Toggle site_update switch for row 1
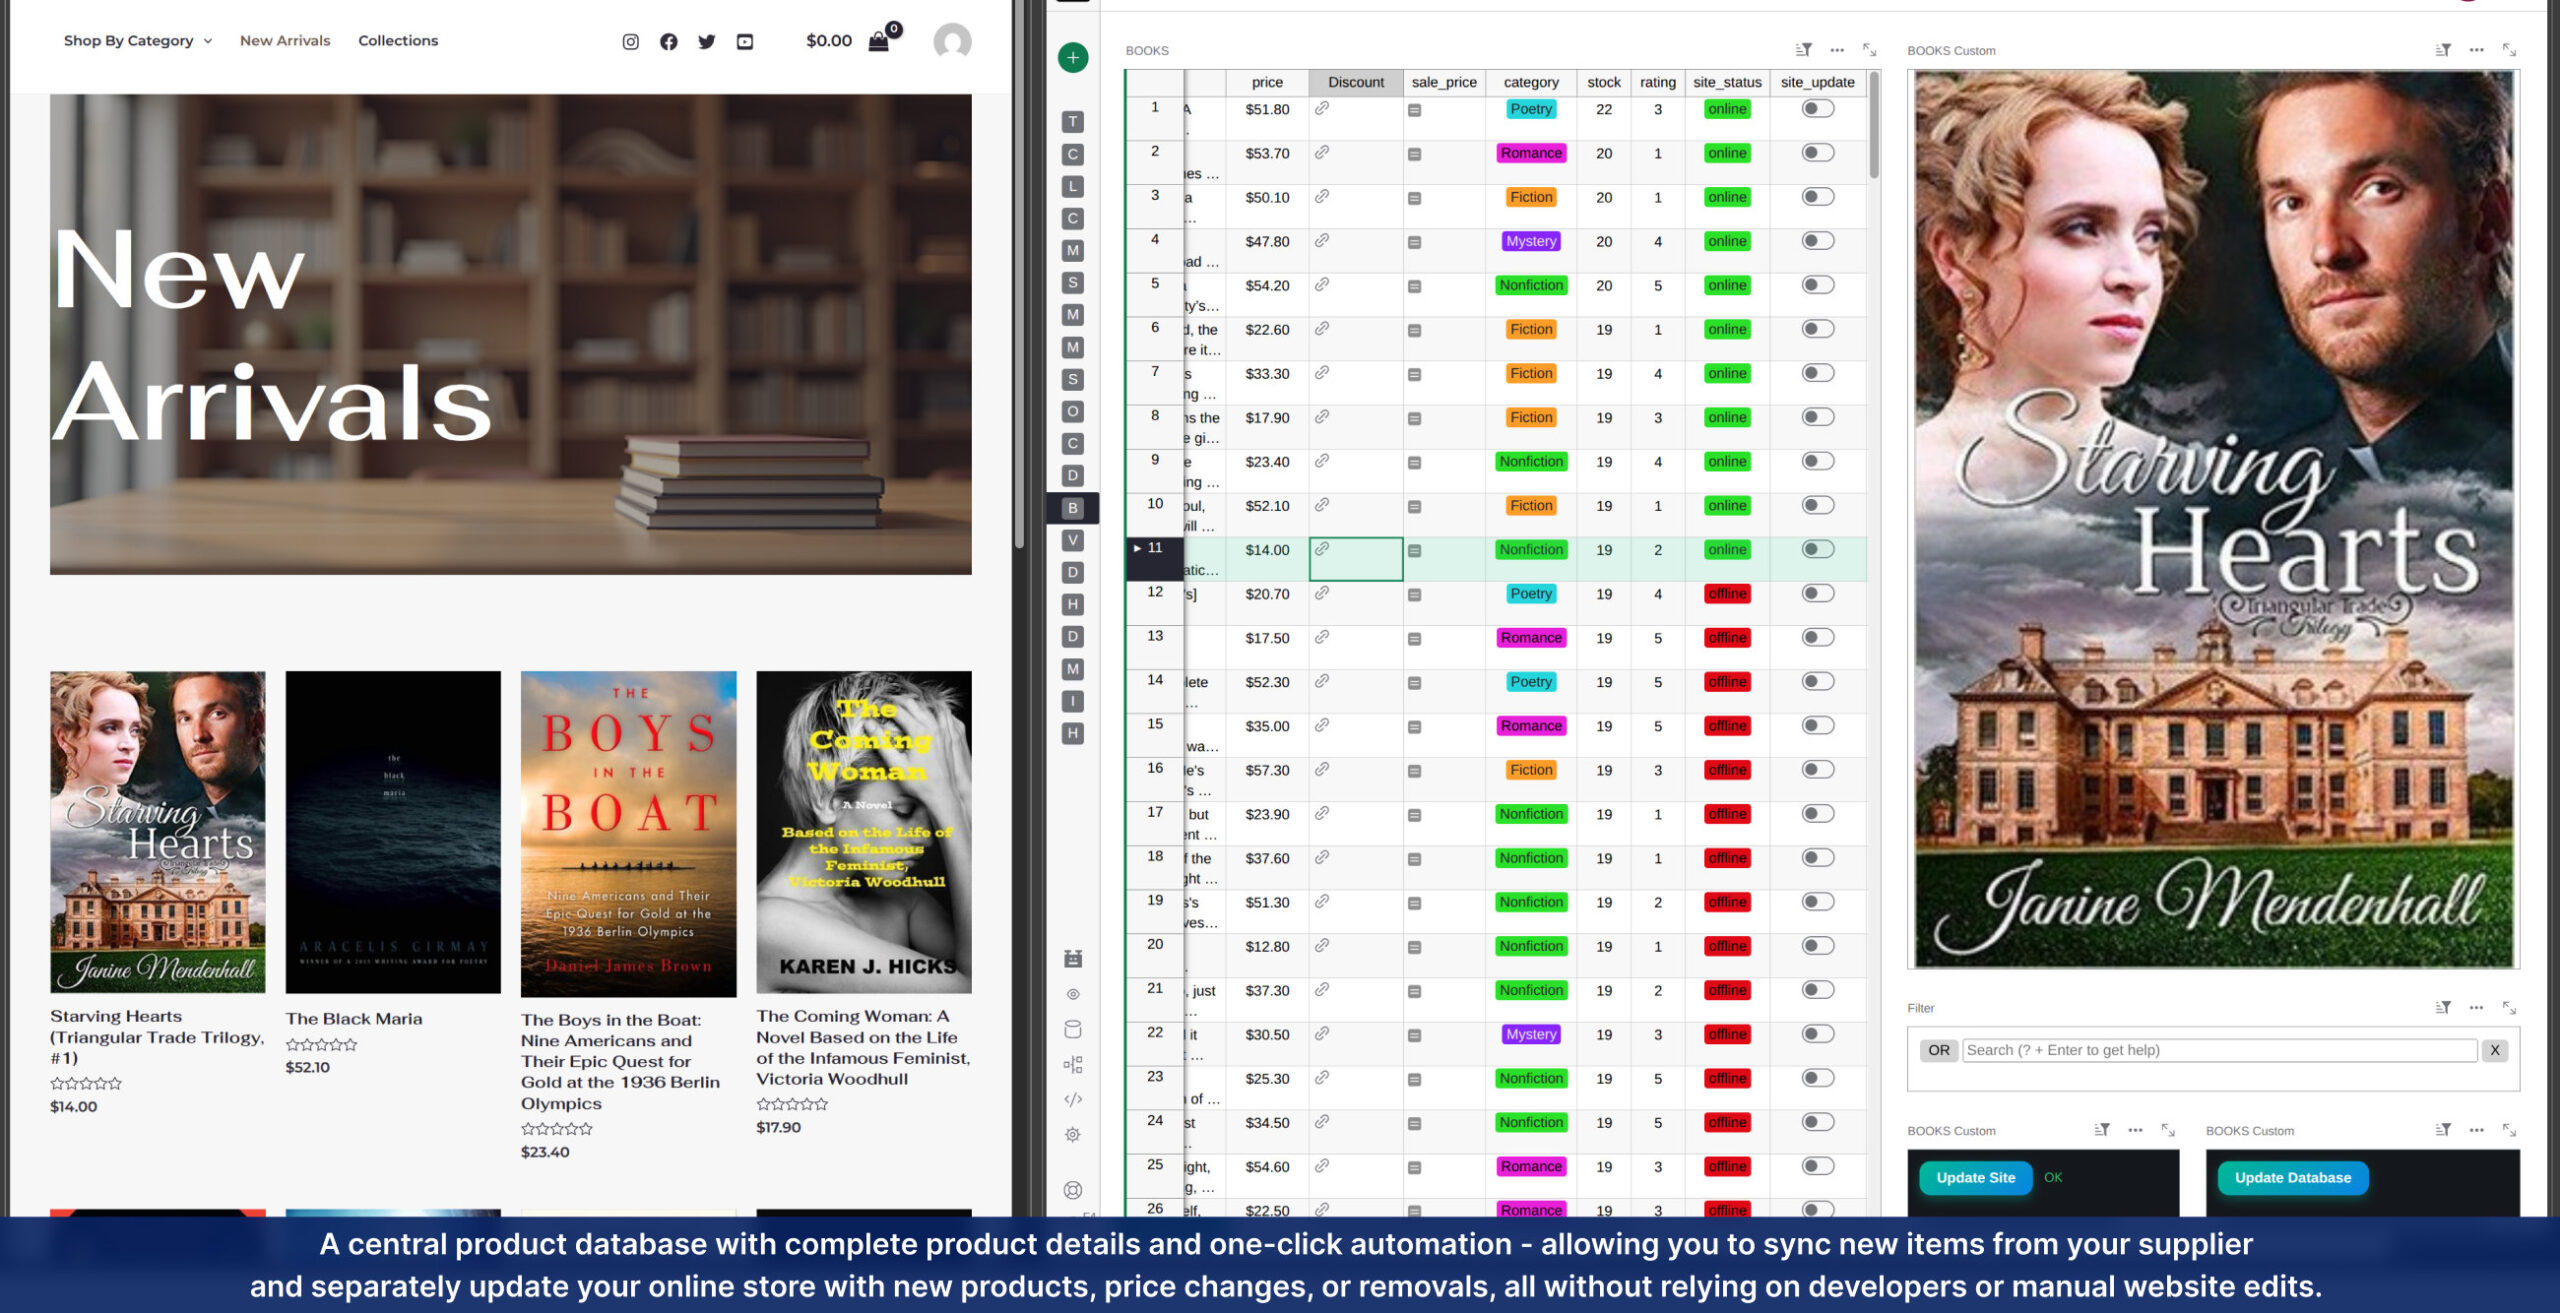This screenshot has height=1313, width=2560. coord(1817,109)
